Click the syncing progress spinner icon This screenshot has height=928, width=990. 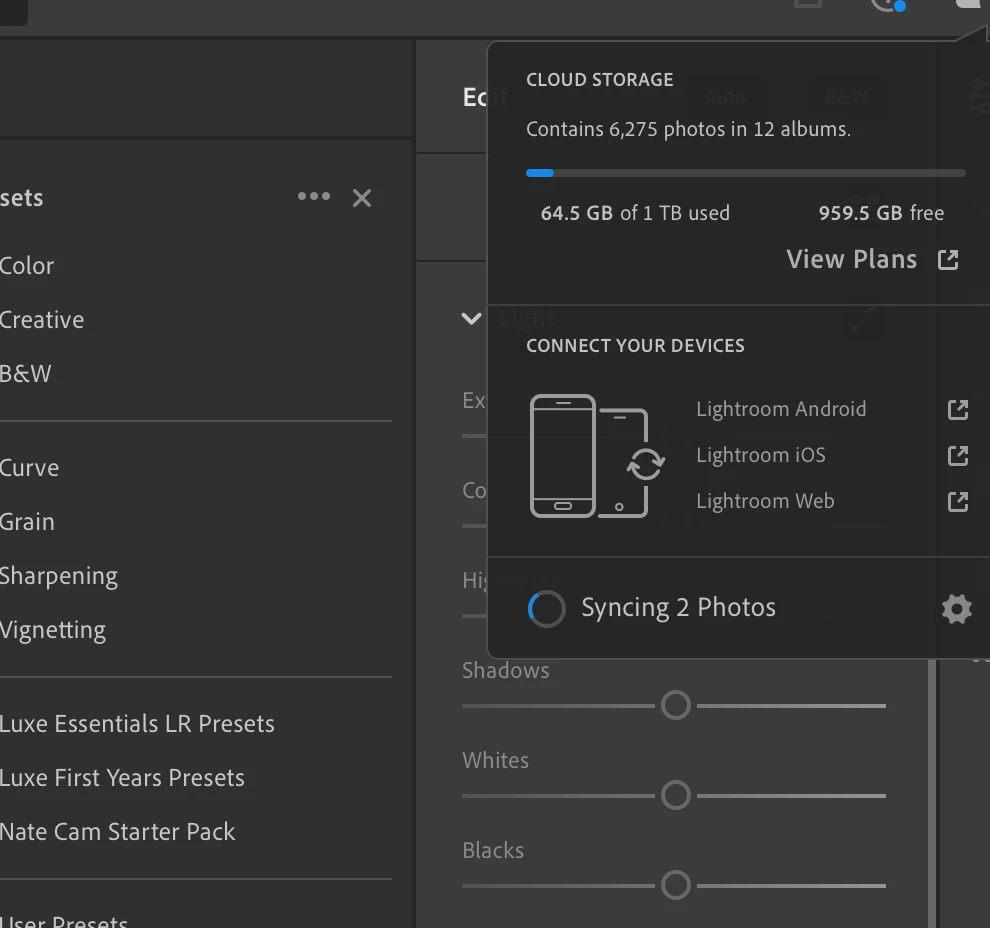pos(546,608)
